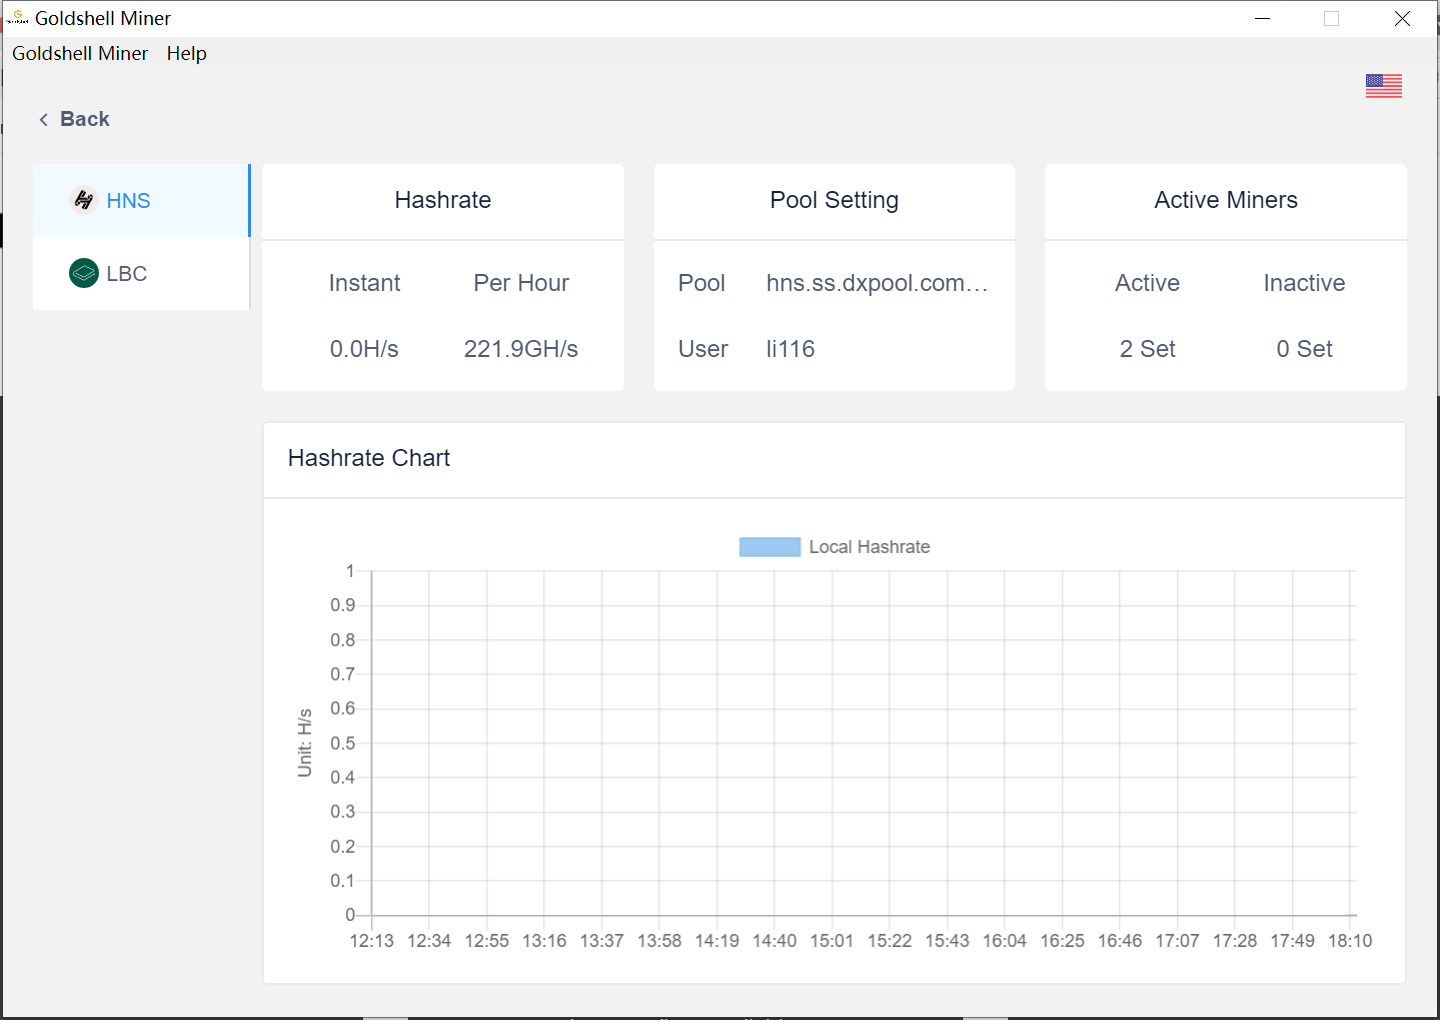
Task: Click the Goldshell Miner title bar app icon
Action: [x=17, y=18]
